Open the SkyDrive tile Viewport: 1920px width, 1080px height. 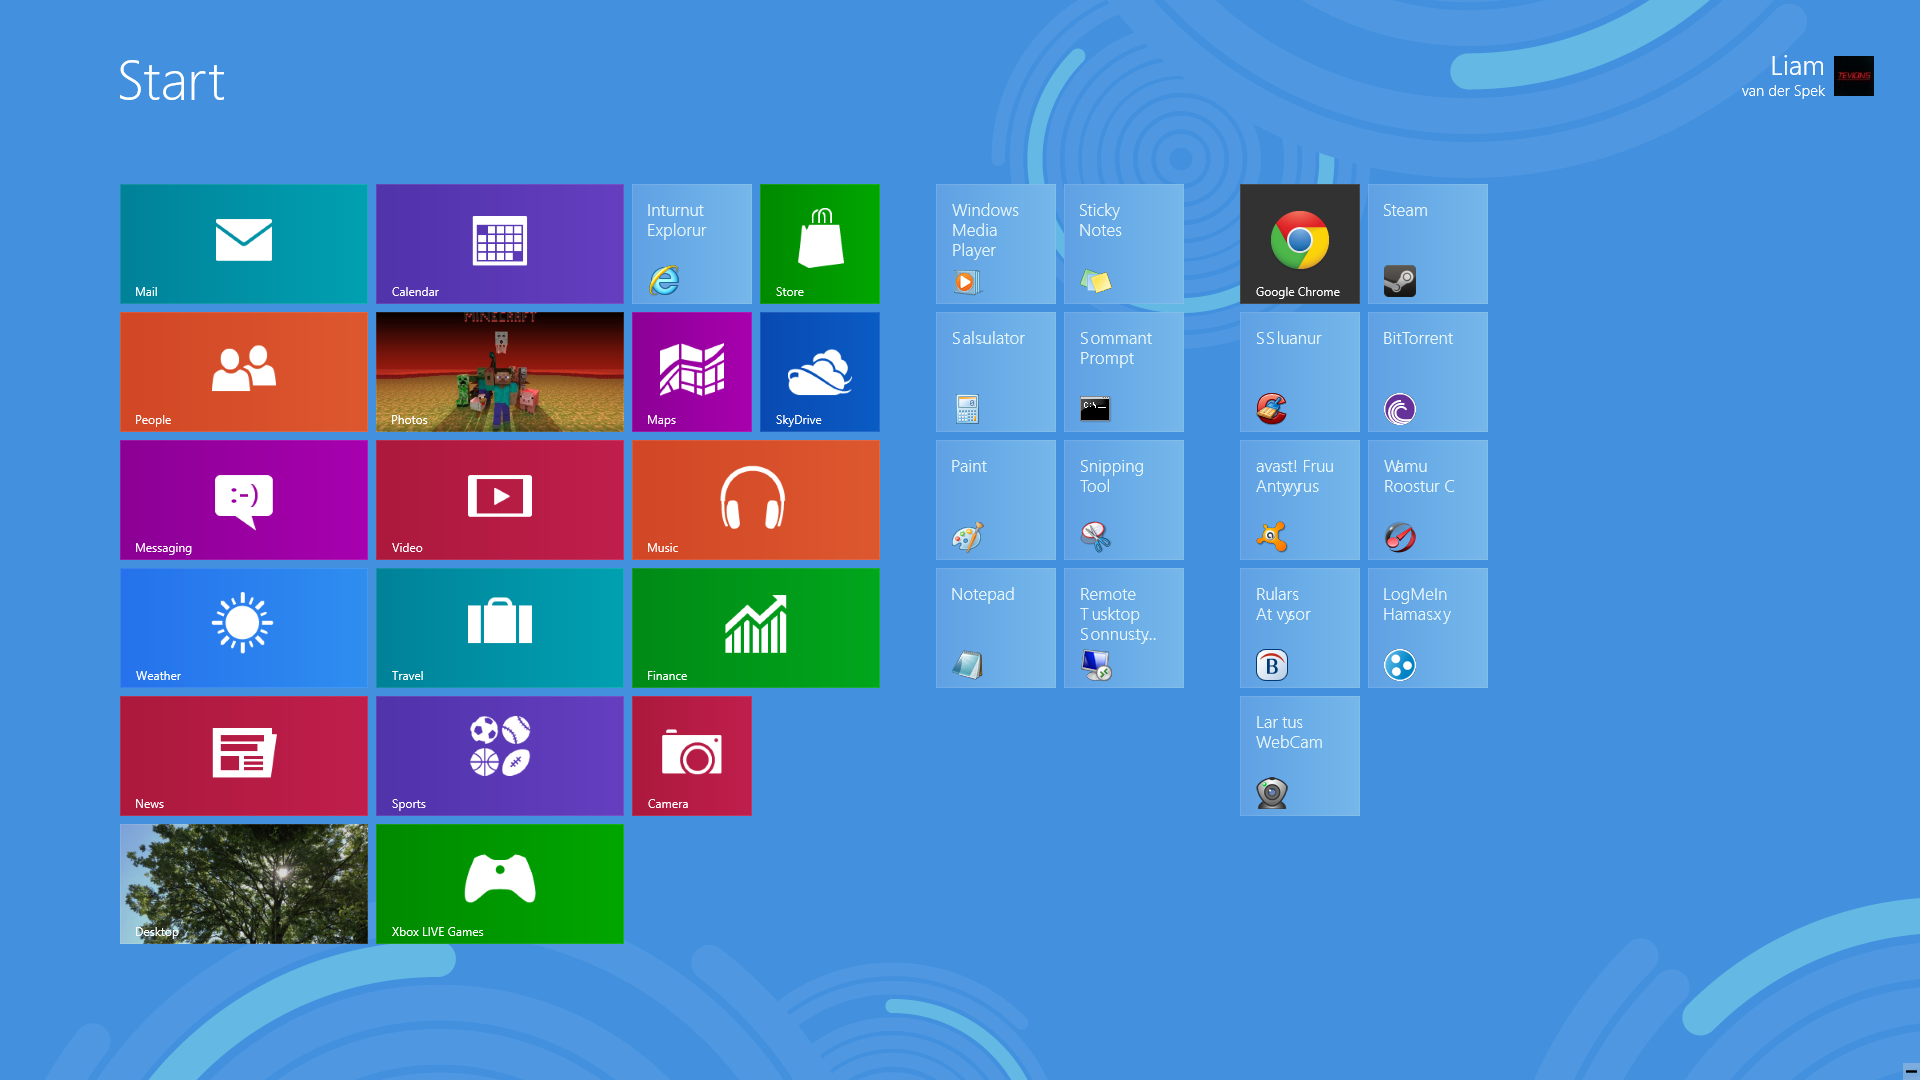(x=819, y=371)
